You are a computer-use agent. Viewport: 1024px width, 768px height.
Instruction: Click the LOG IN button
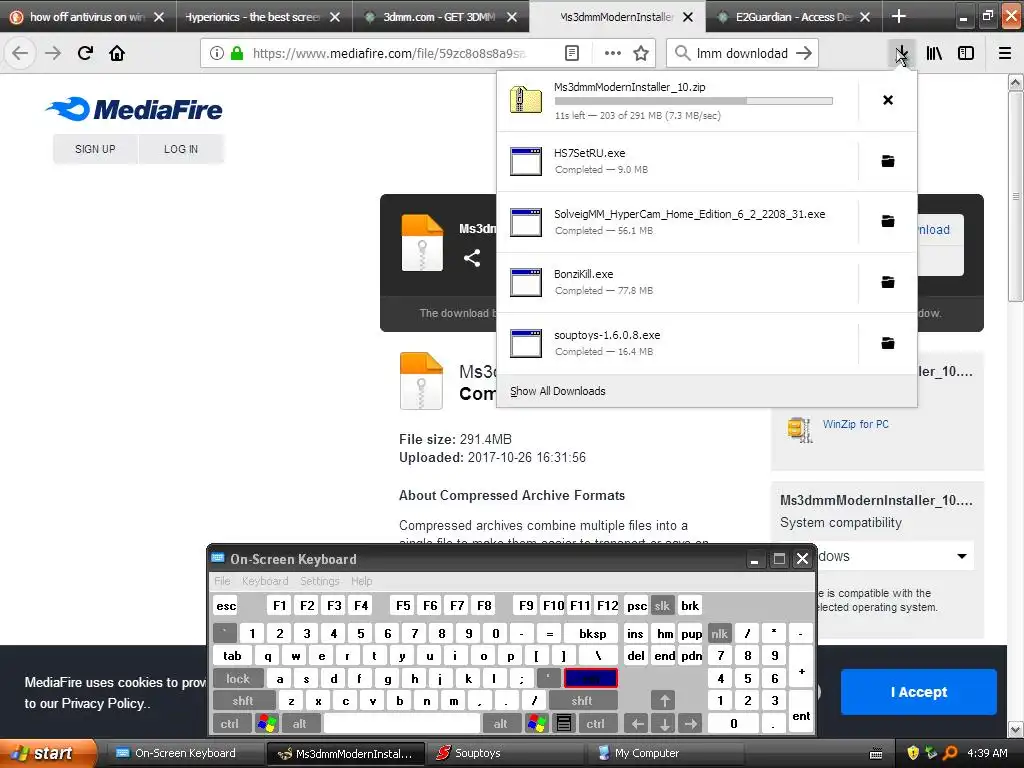pos(181,149)
